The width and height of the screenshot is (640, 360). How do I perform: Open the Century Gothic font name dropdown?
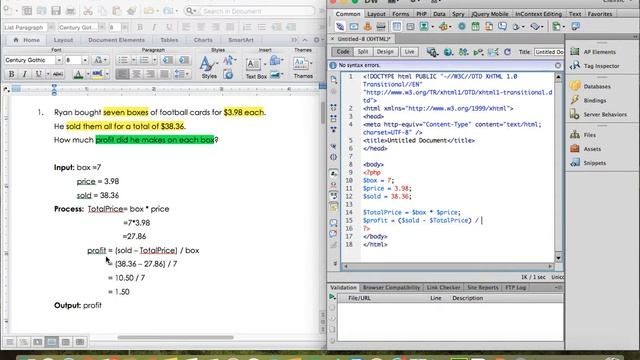[x=59, y=60]
